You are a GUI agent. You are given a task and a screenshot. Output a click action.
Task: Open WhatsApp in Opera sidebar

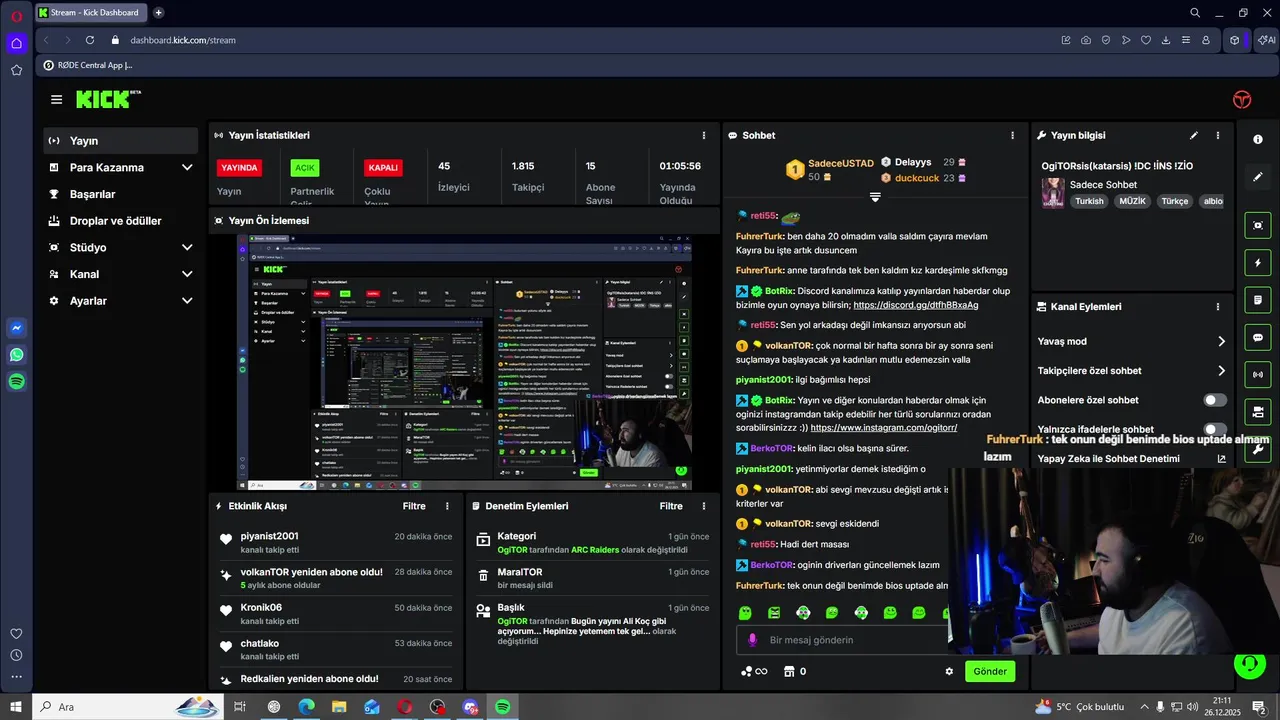16,355
